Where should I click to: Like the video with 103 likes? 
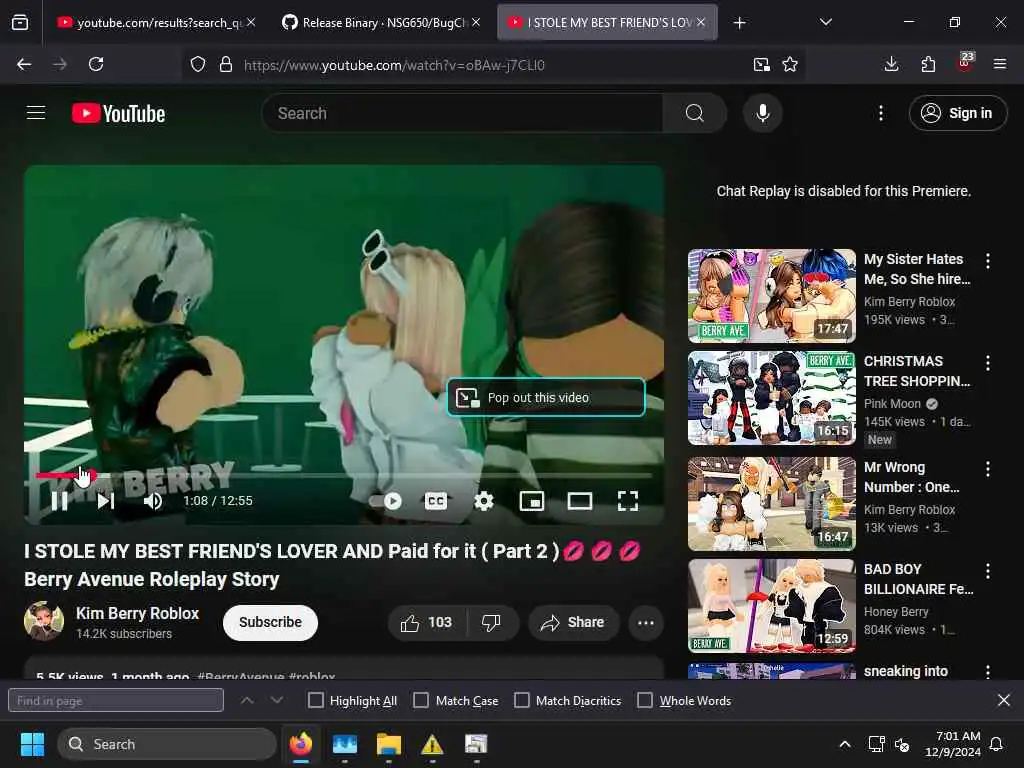tap(427, 622)
